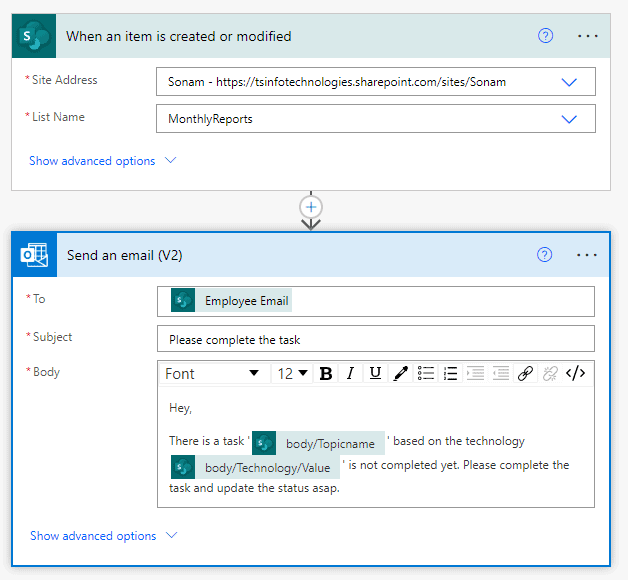Click the body/Technology/Value dynamic token
Screen dimensions: 628x580
[255, 467]
